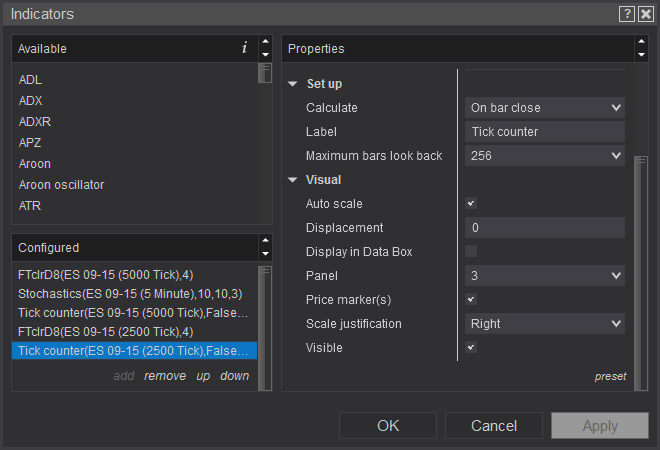This screenshot has width=660, height=450.
Task: Open Maximum bars look back dropdown
Action: pos(545,156)
